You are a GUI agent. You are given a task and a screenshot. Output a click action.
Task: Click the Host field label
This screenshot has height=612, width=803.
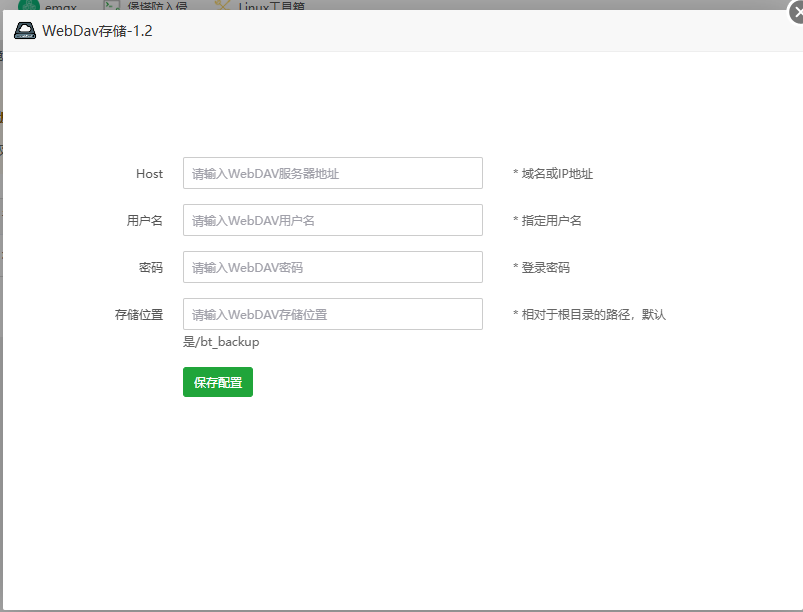[150, 174]
